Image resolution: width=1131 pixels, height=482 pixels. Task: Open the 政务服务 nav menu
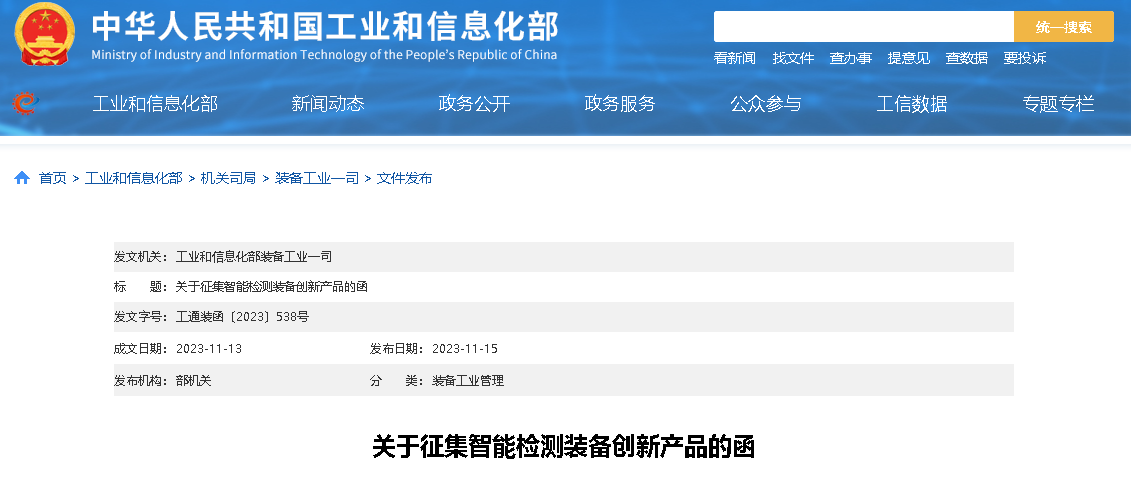tap(620, 104)
